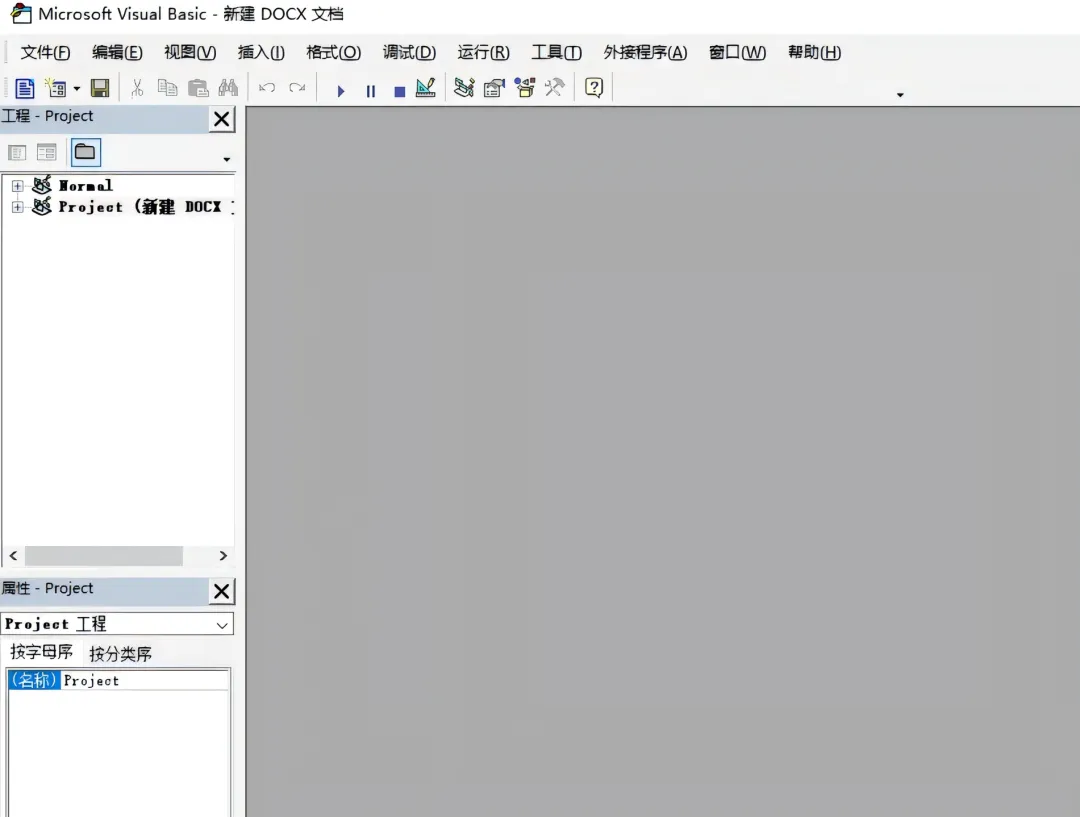Click the Normal project icon

(41, 185)
